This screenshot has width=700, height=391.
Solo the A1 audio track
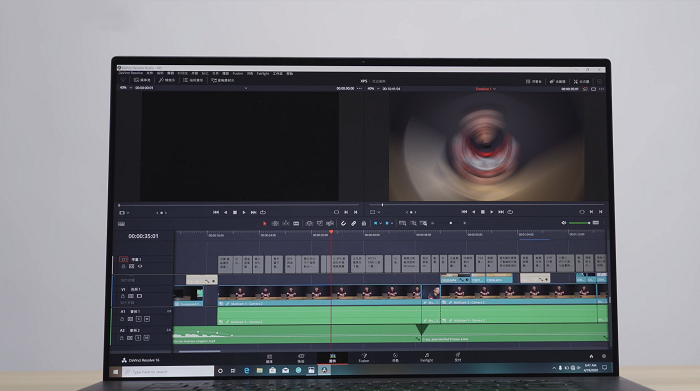[138, 319]
